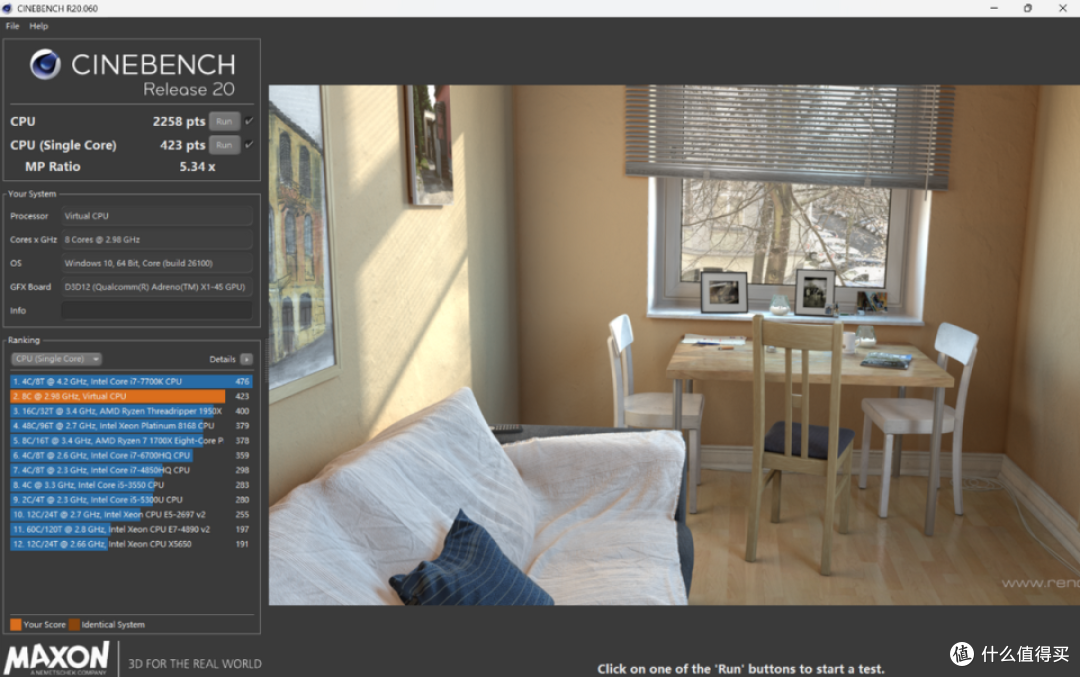Image resolution: width=1080 pixels, height=677 pixels.
Task: Select ranking row Intel Core i7-4850HQ CPU
Action: click(x=131, y=470)
